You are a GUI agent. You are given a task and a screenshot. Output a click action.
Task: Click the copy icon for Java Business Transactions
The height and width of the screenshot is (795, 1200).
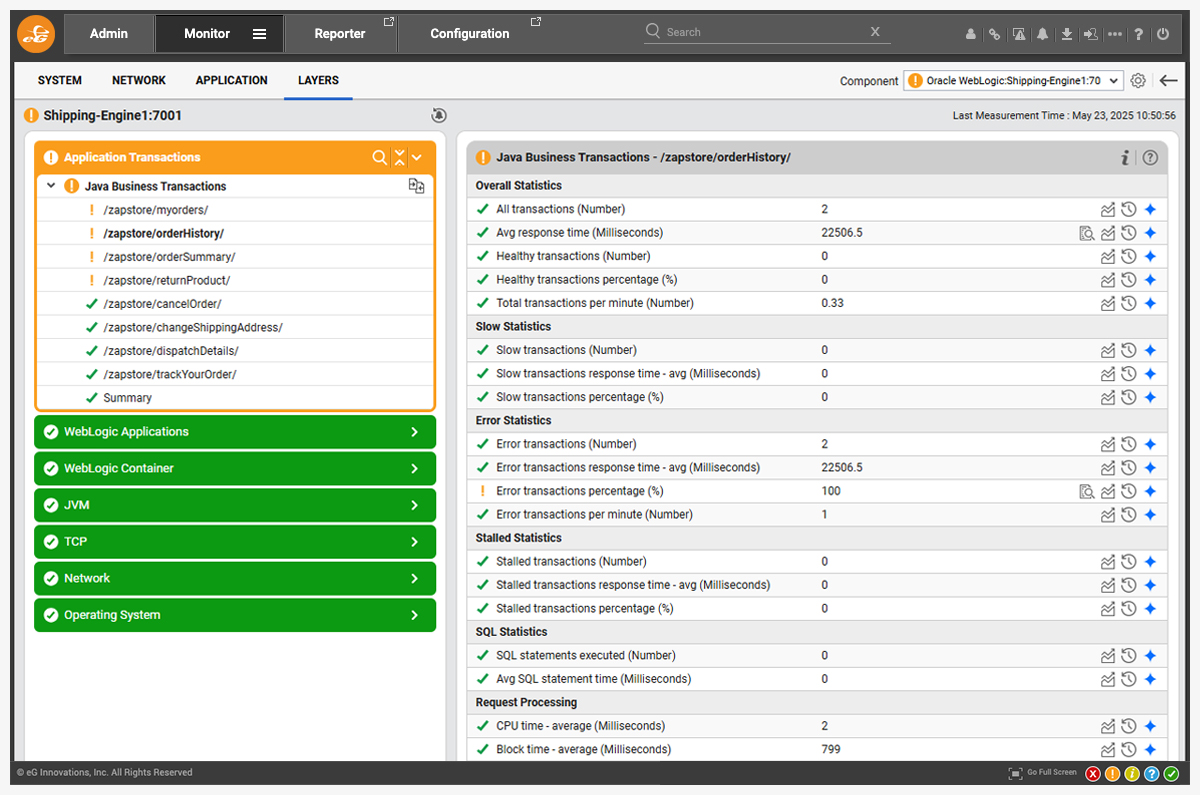416,186
